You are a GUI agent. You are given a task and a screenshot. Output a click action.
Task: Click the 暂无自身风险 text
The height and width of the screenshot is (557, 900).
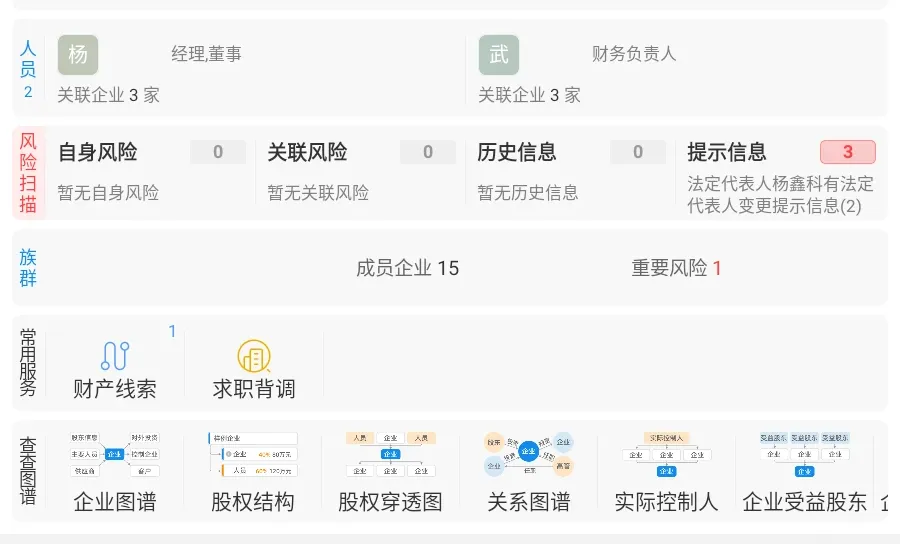point(108,192)
